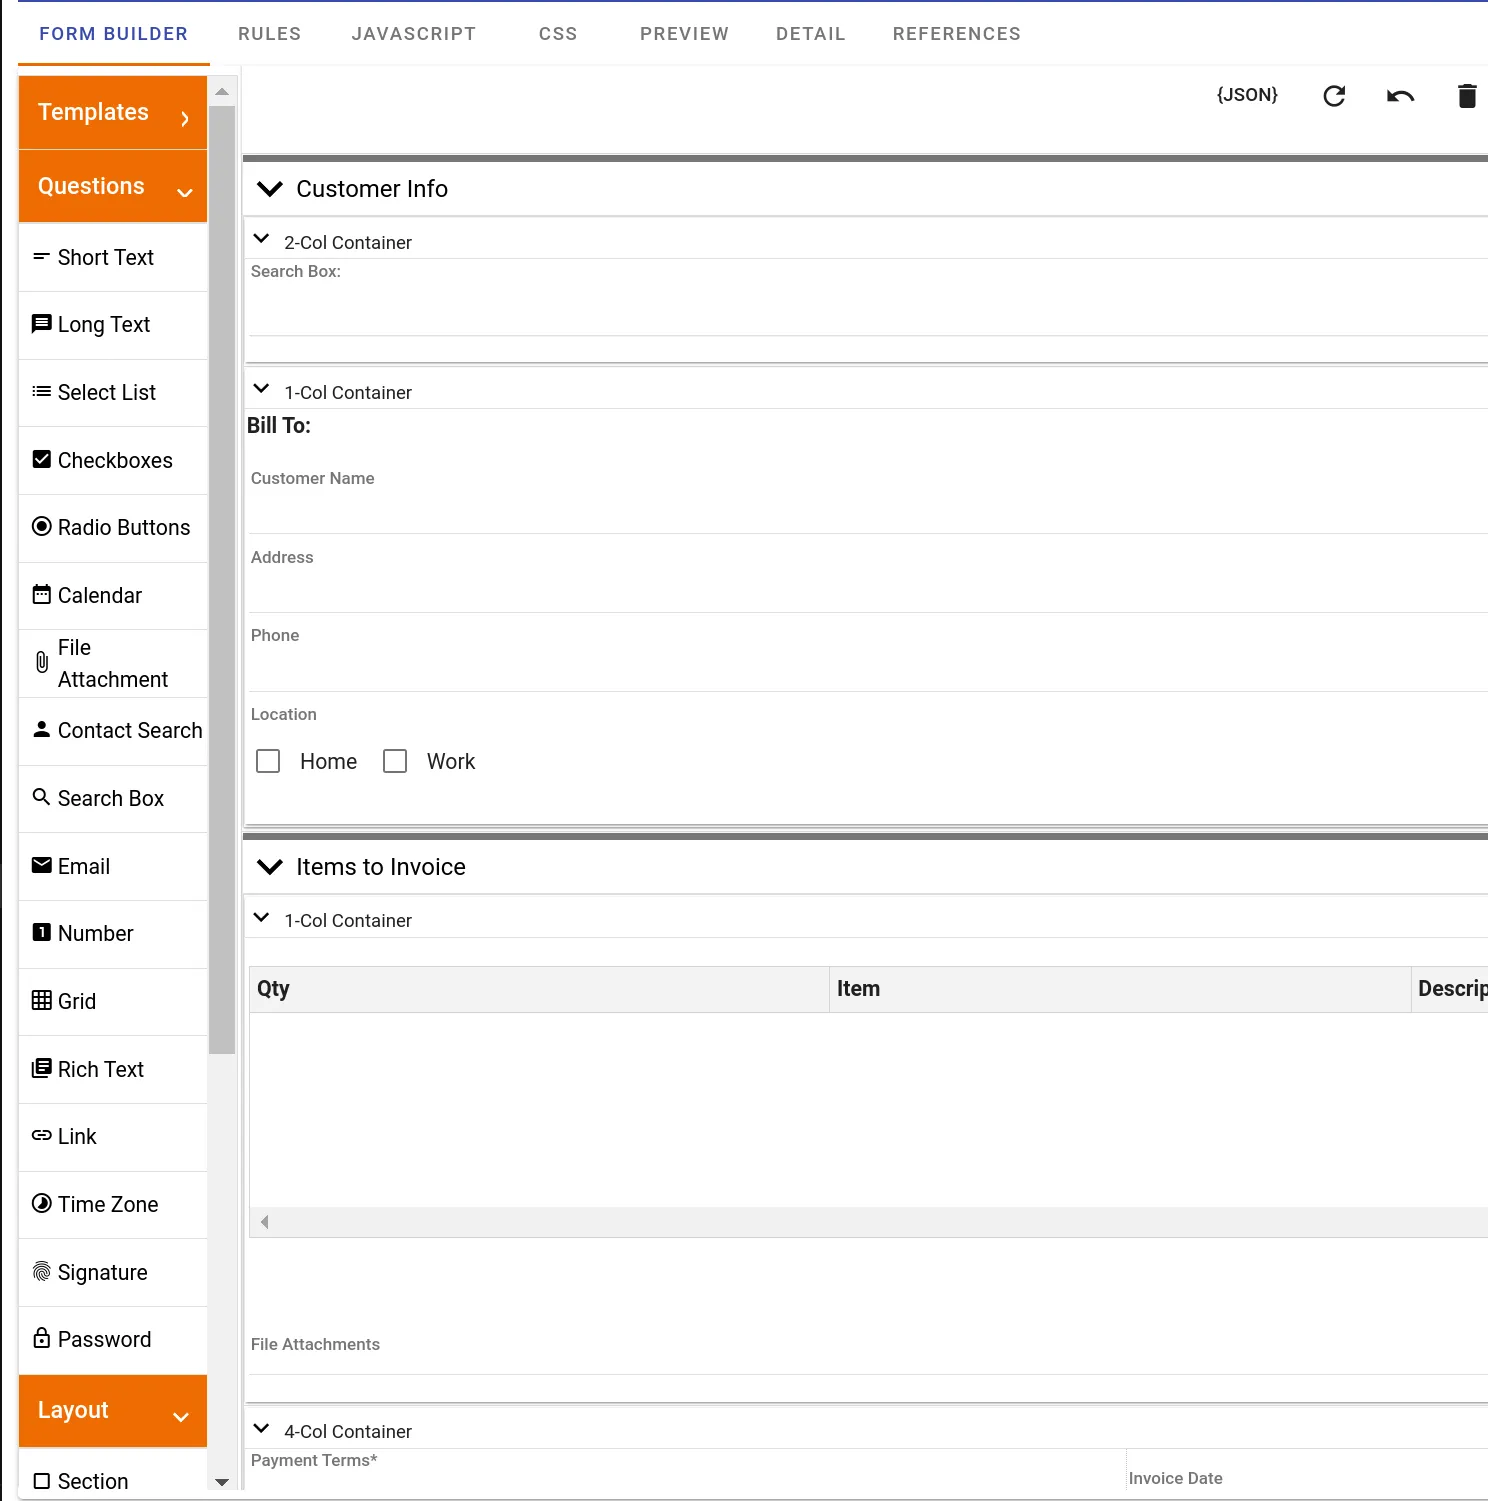Collapse the 2-Col Container
The width and height of the screenshot is (1488, 1501).
(x=261, y=238)
